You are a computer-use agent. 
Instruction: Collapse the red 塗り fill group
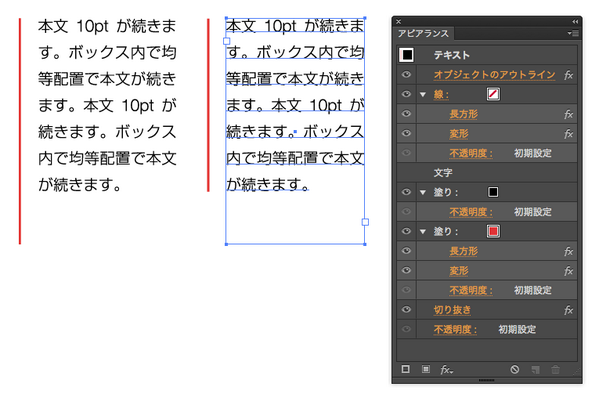(x=423, y=232)
